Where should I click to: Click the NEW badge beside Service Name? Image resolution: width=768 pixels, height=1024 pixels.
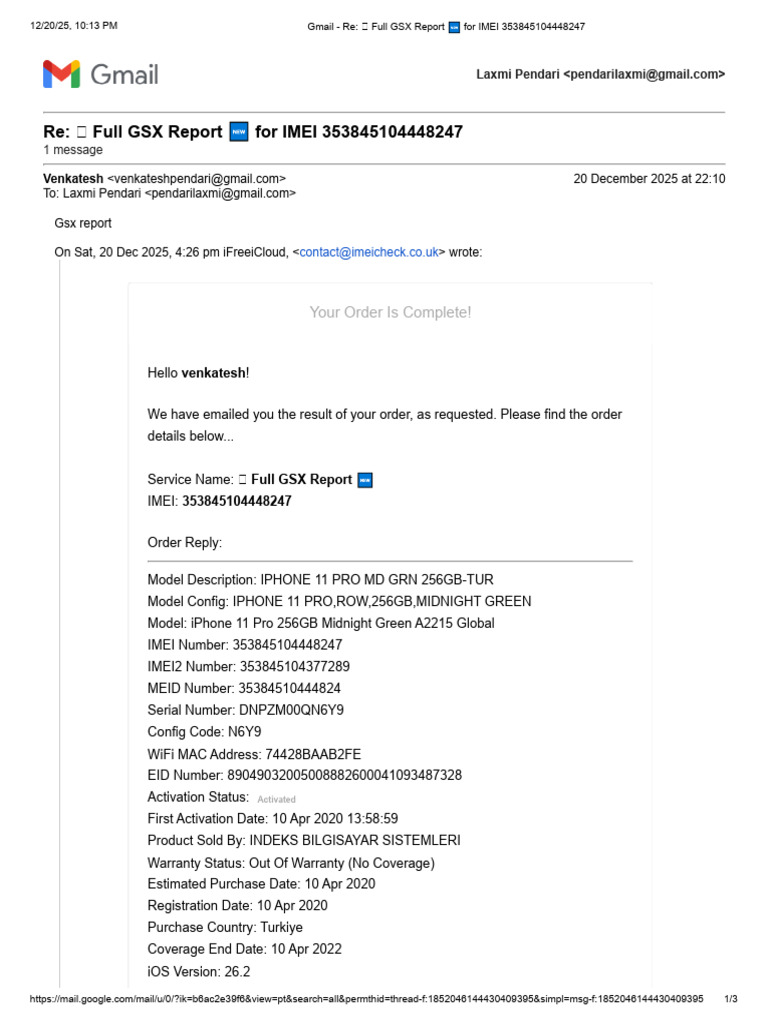click(x=365, y=480)
